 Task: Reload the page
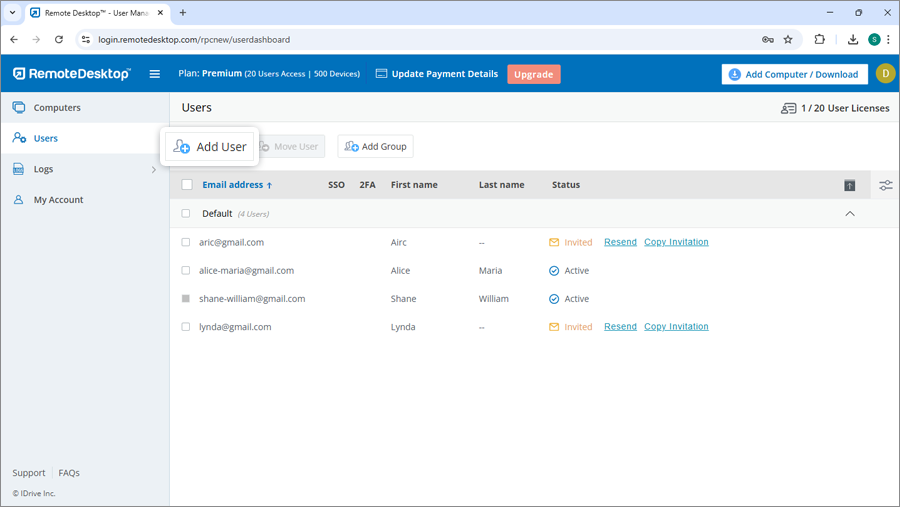[59, 40]
